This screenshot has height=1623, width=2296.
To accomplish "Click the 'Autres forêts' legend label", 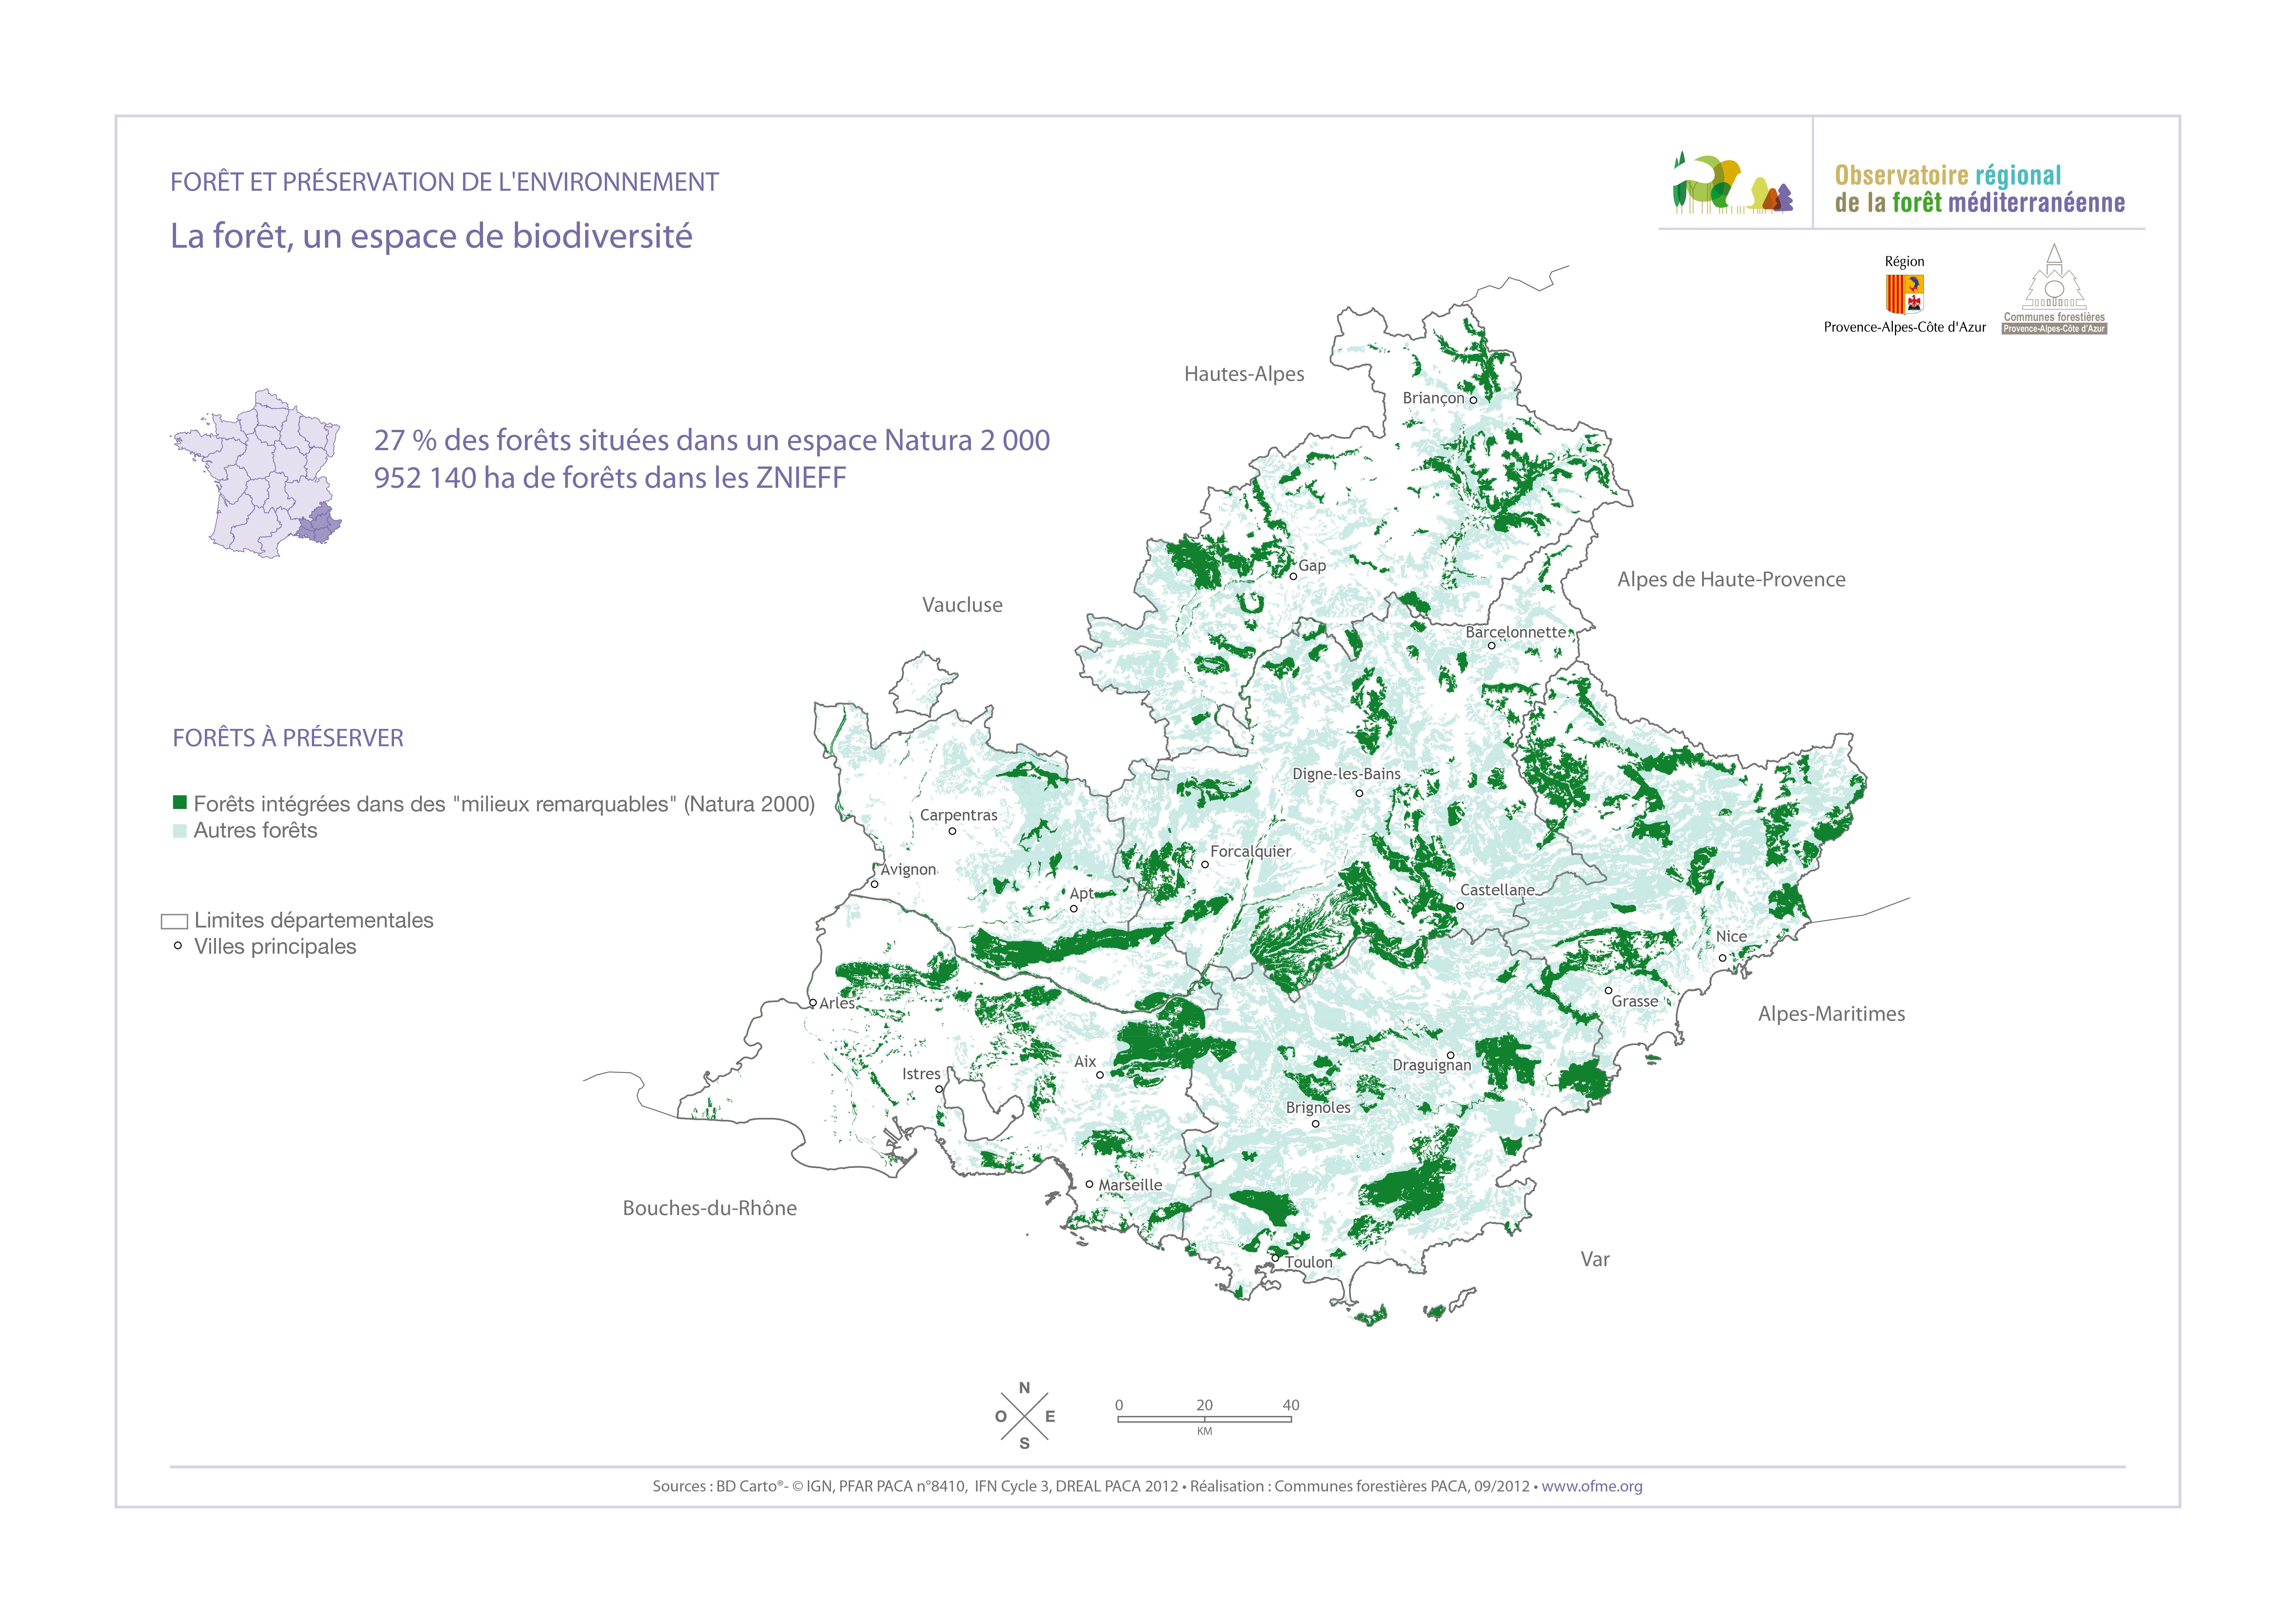I will (x=255, y=831).
